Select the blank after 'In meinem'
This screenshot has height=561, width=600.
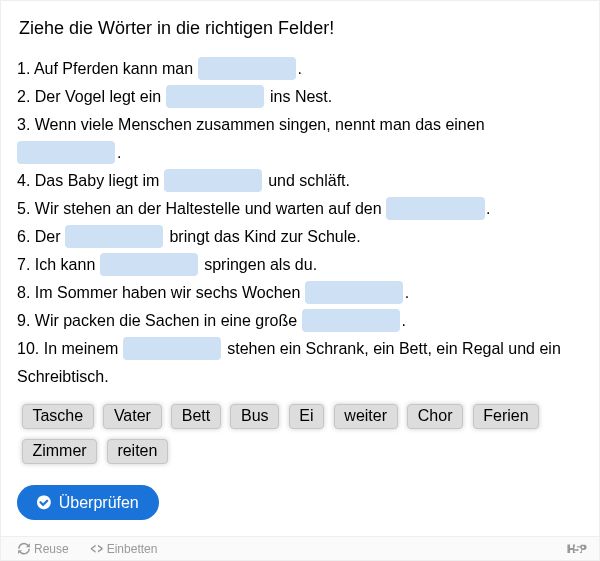[x=172, y=348]
